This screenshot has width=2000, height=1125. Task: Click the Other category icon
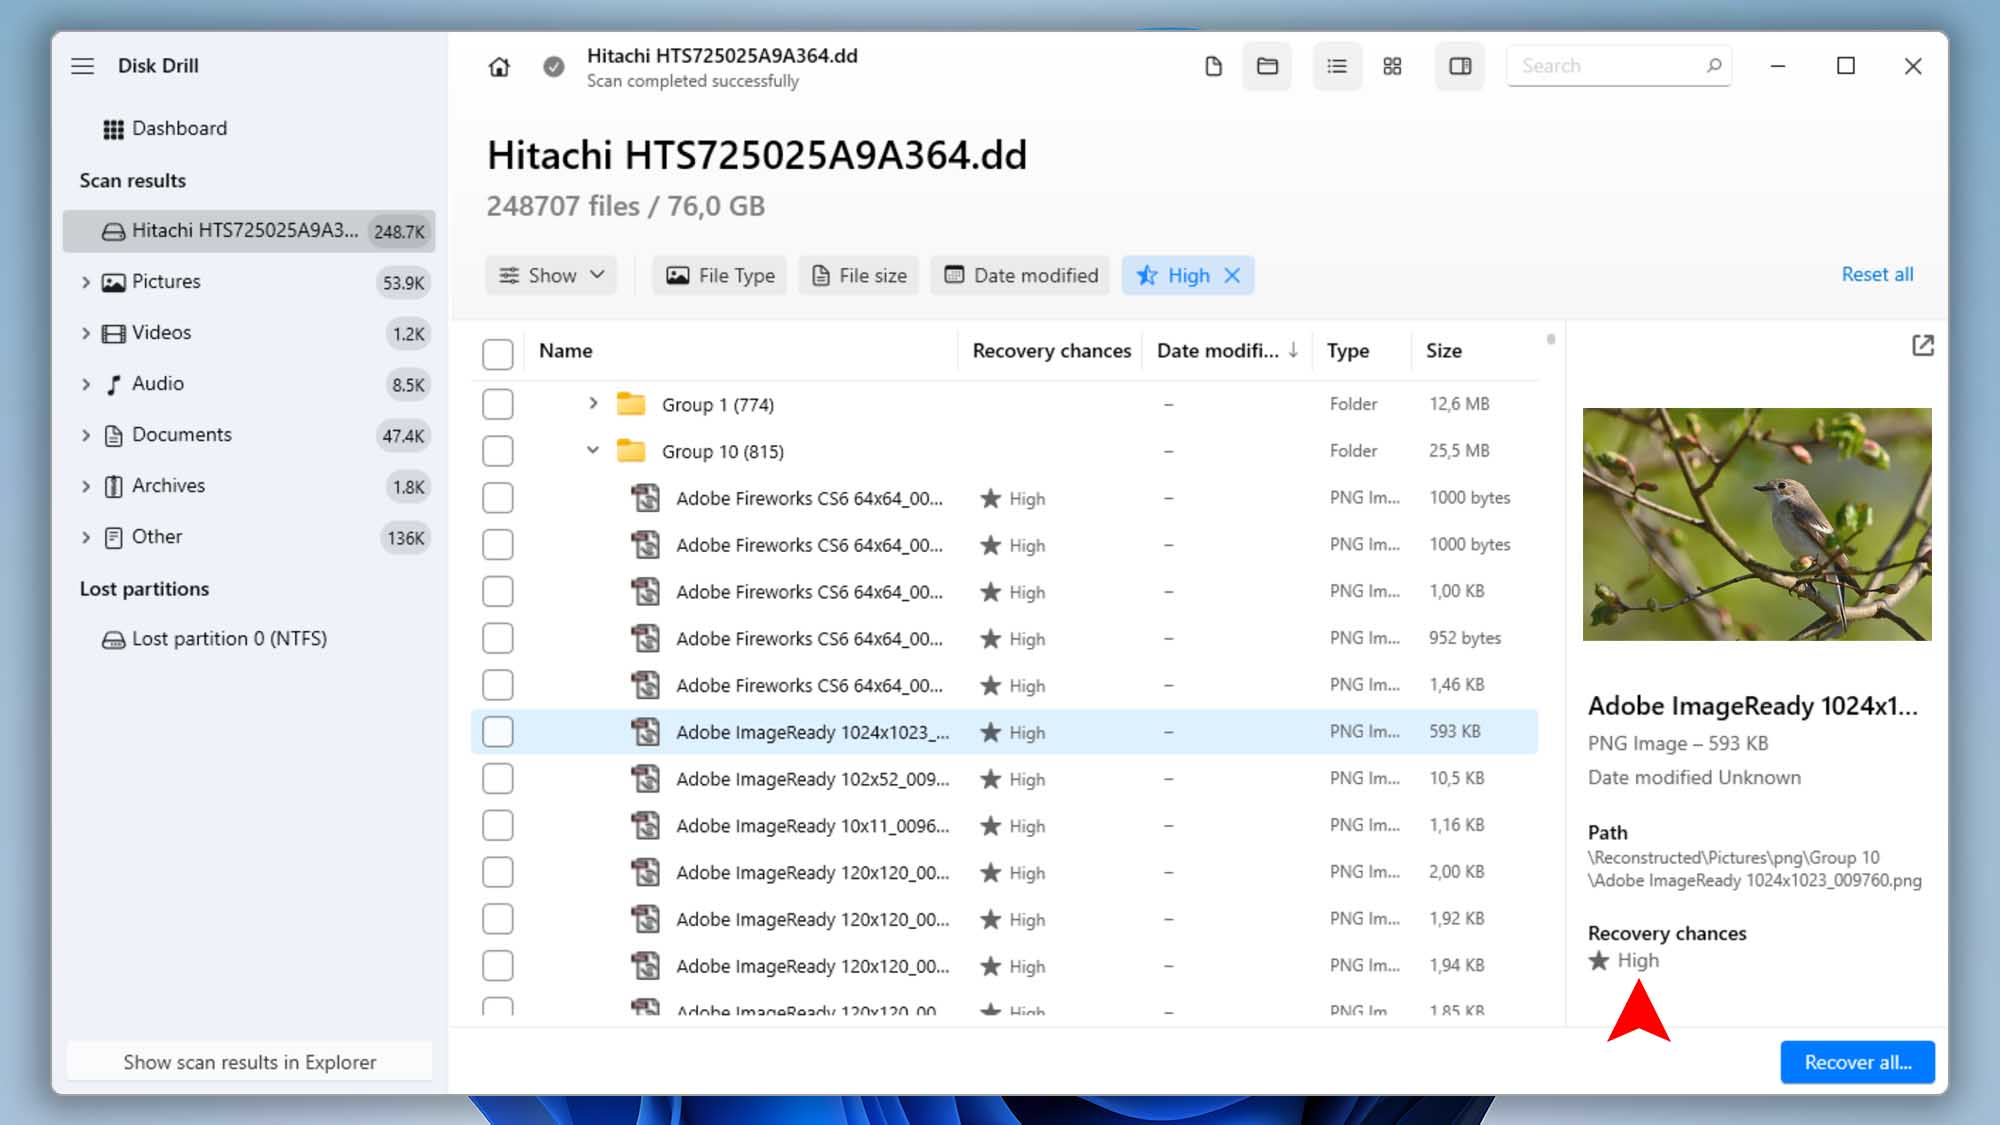pyautogui.click(x=113, y=537)
